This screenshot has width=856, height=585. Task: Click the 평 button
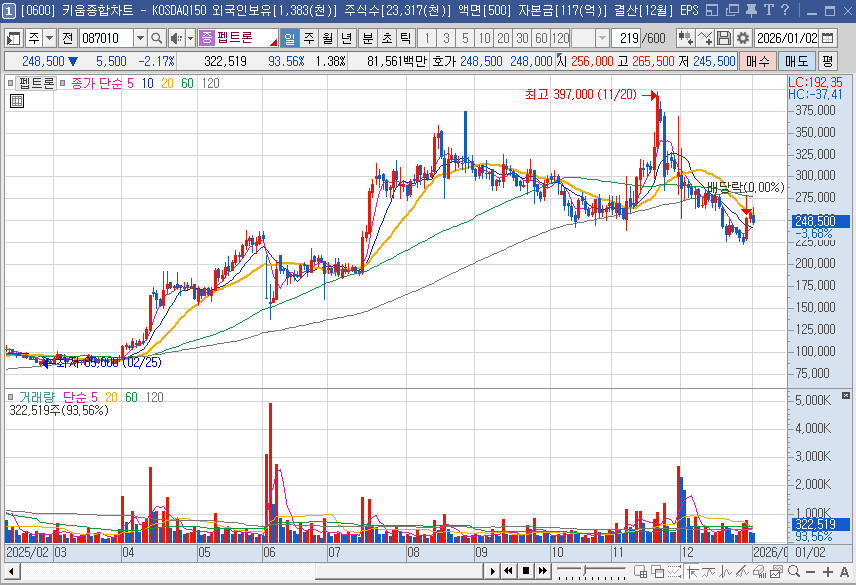[x=828, y=61]
